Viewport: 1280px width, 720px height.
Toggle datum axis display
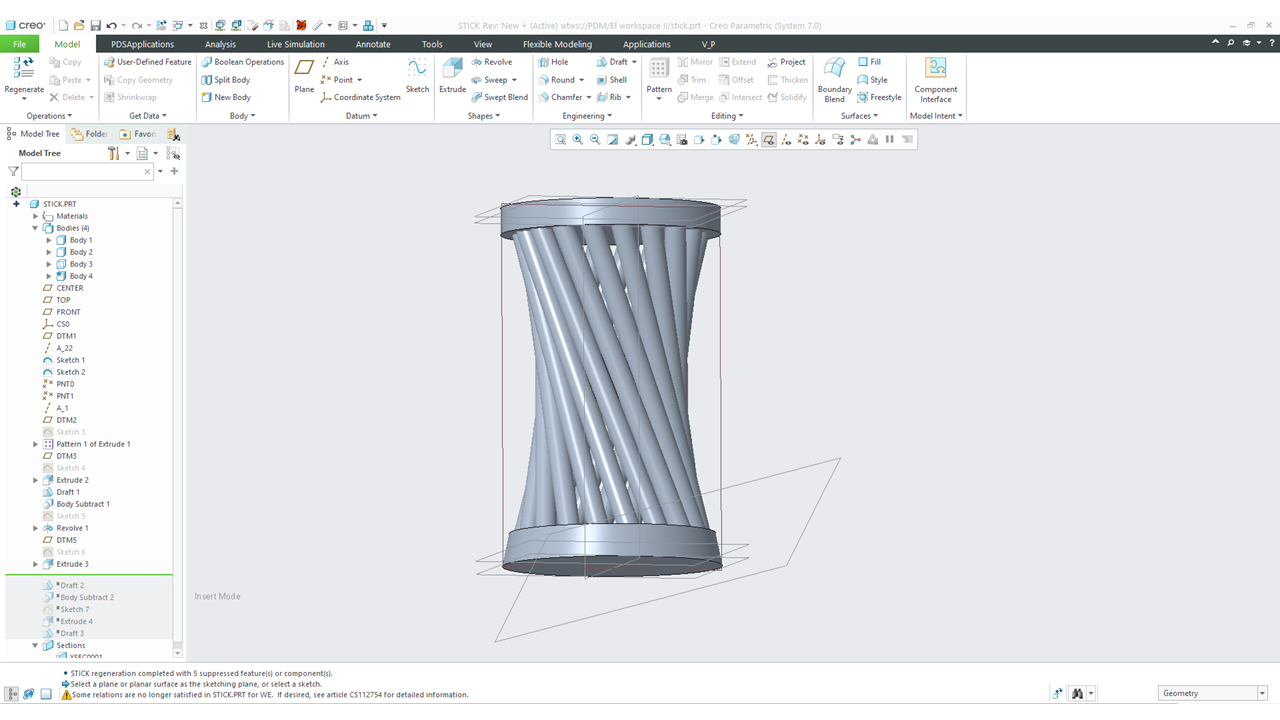point(786,140)
